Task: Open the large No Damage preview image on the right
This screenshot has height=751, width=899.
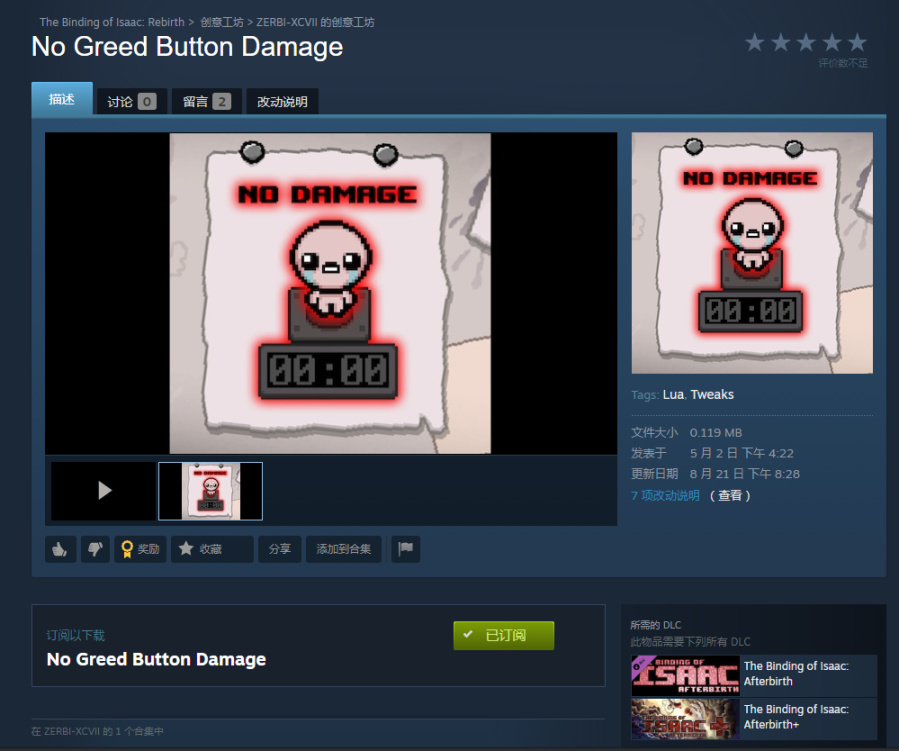Action: tap(752, 253)
